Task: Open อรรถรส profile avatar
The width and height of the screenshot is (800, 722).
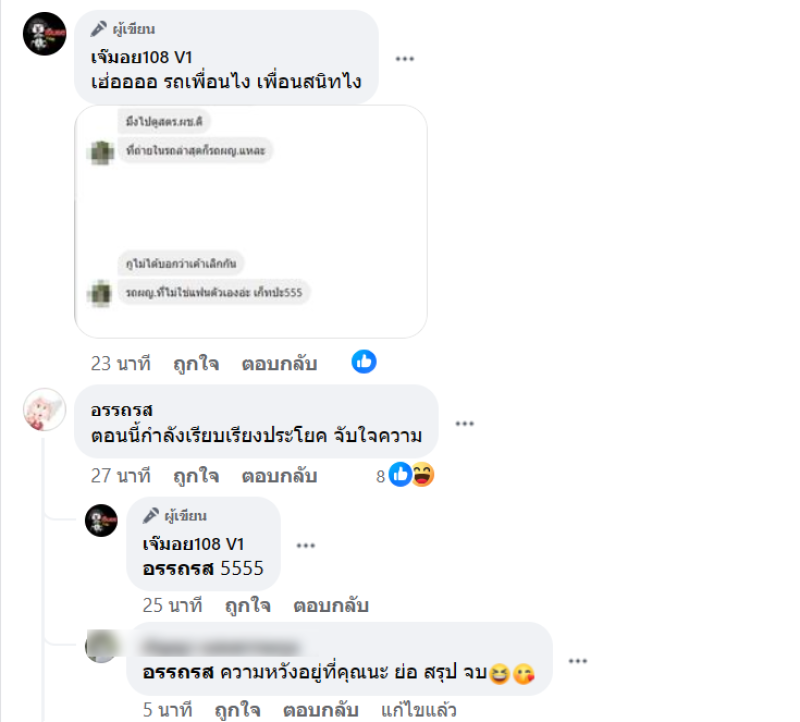Action: (x=45, y=409)
